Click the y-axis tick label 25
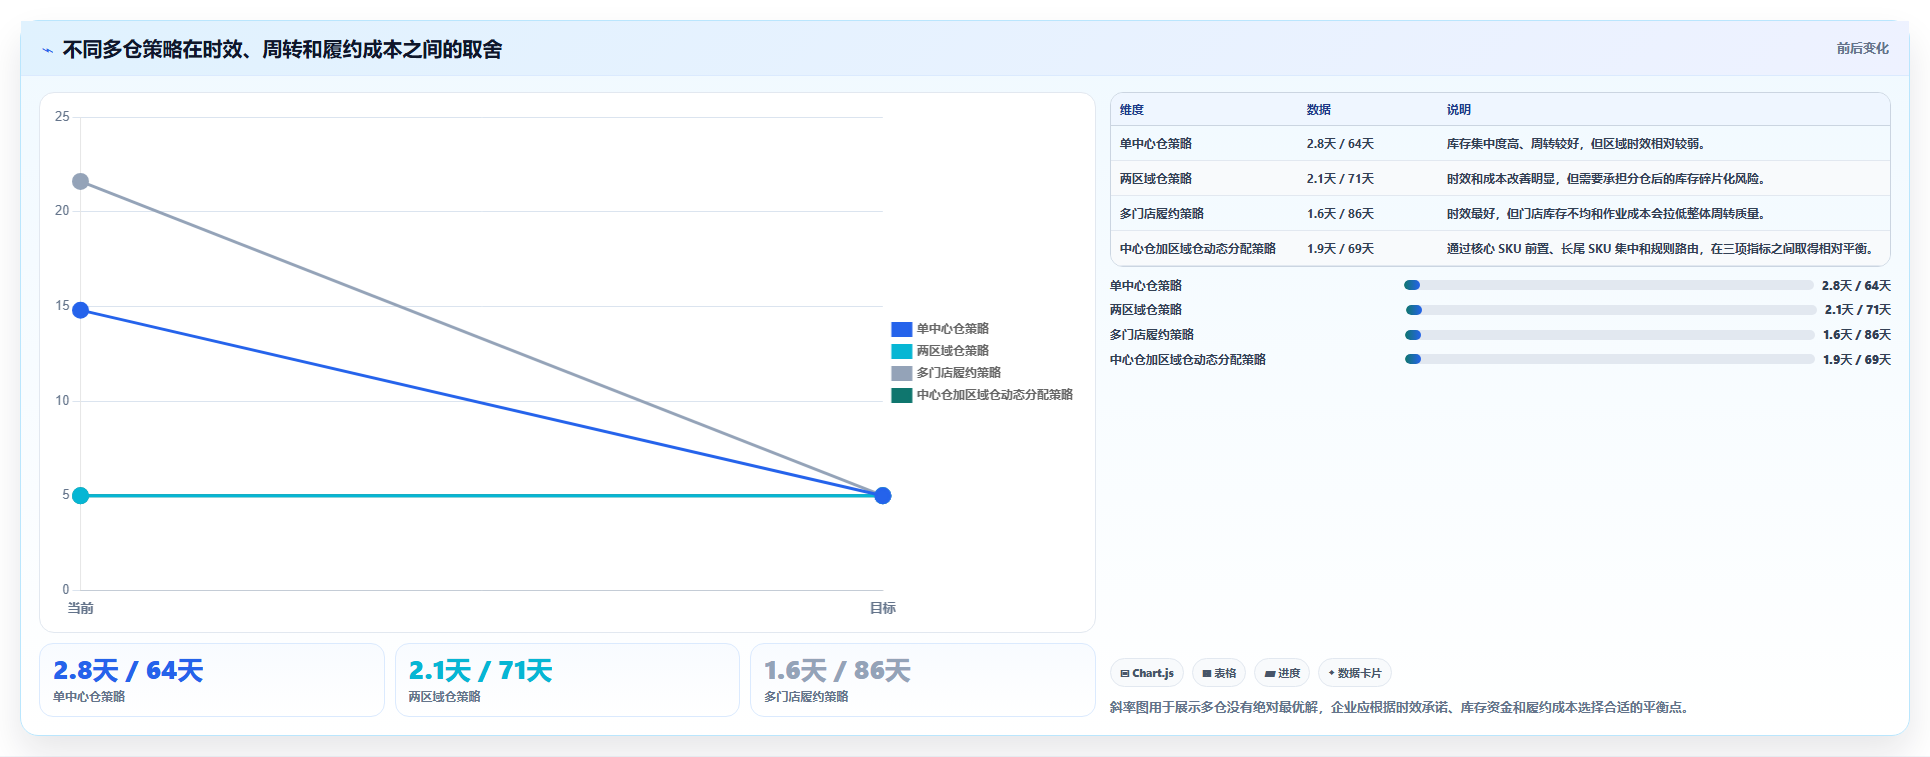 62,117
